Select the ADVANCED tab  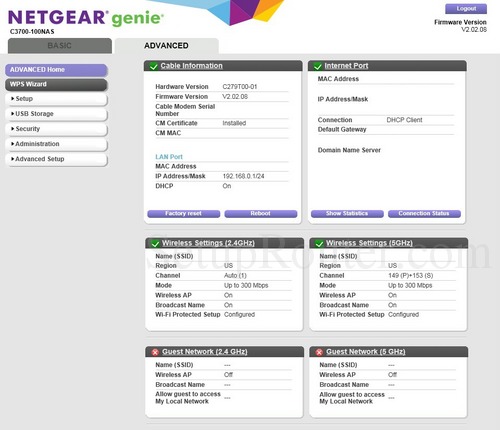167,46
